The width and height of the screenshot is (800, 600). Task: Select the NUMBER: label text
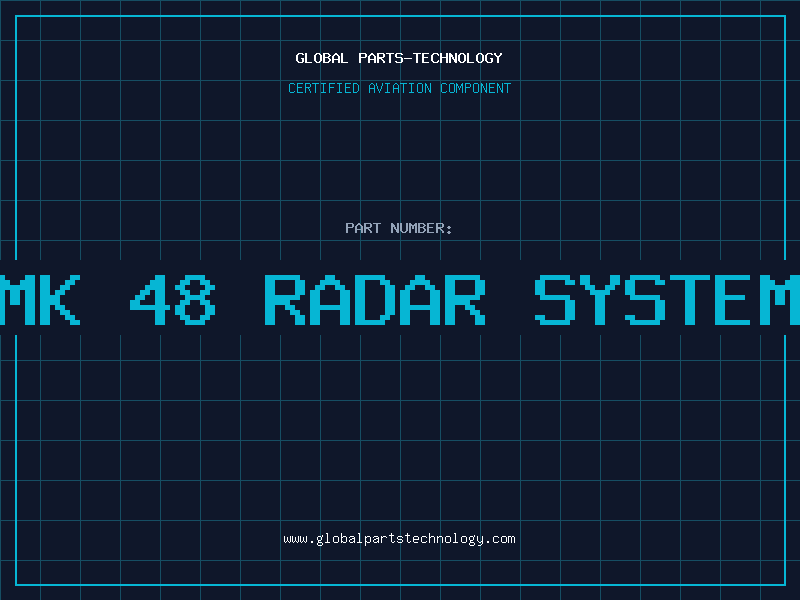[421, 228]
